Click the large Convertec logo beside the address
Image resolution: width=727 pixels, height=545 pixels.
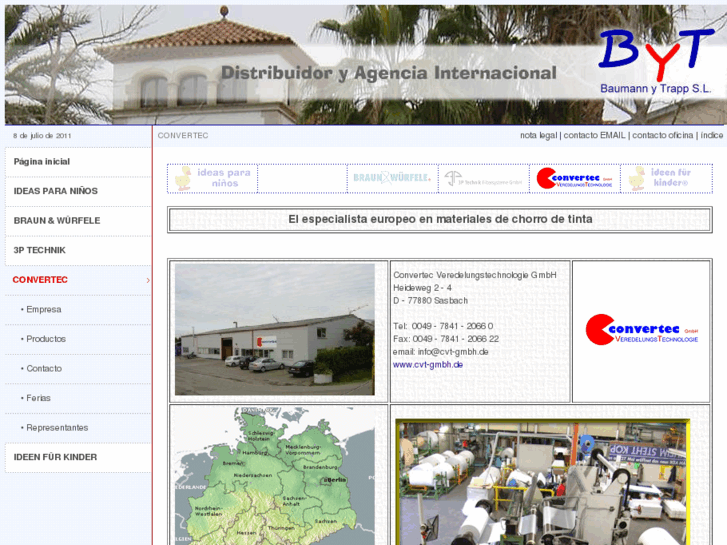(x=642, y=330)
